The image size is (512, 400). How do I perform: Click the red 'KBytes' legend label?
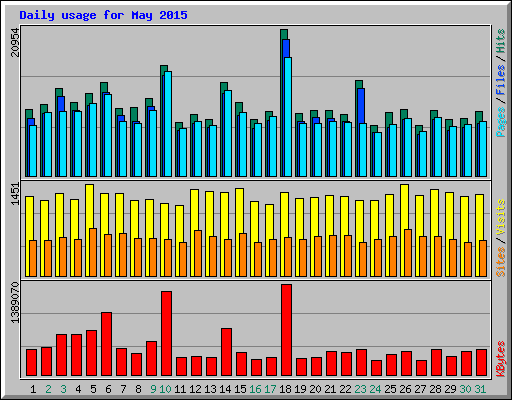(x=500, y=359)
